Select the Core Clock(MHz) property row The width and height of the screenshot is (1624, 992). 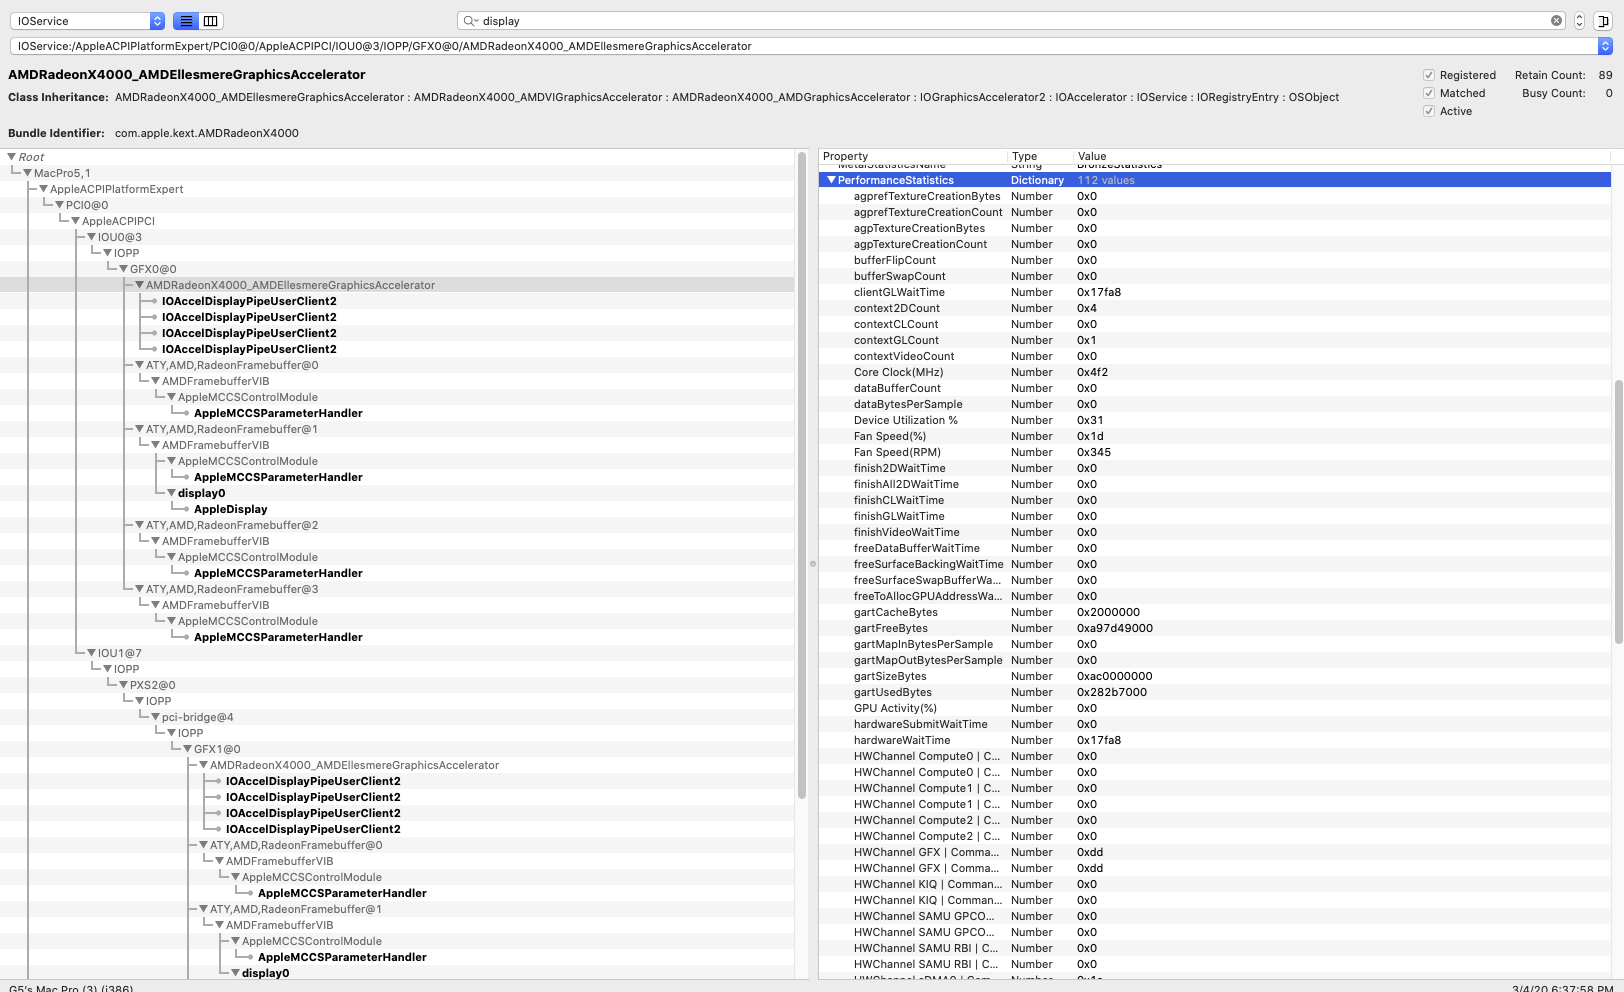[1214, 372]
